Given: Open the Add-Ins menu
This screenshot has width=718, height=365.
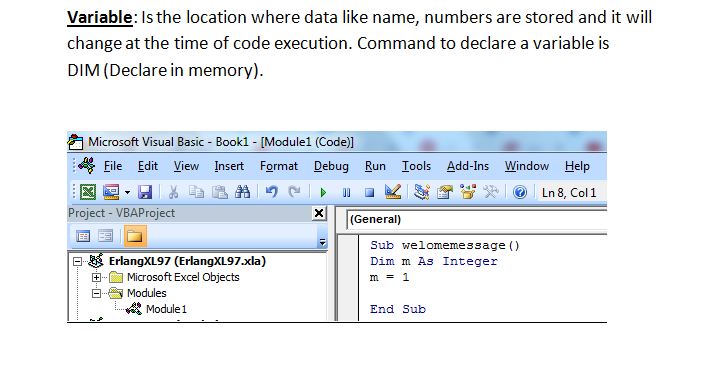Looking at the screenshot, I should point(468,166).
